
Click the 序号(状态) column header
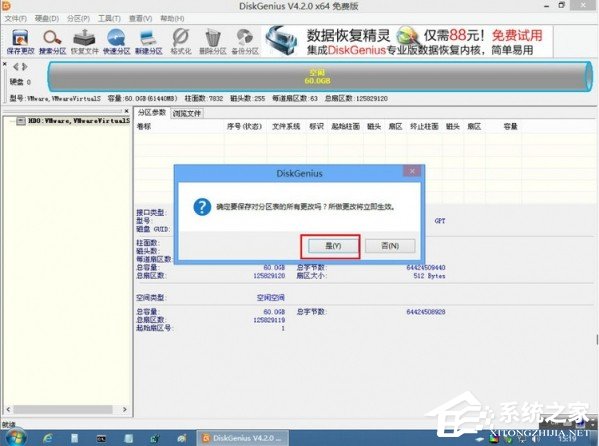coord(244,127)
